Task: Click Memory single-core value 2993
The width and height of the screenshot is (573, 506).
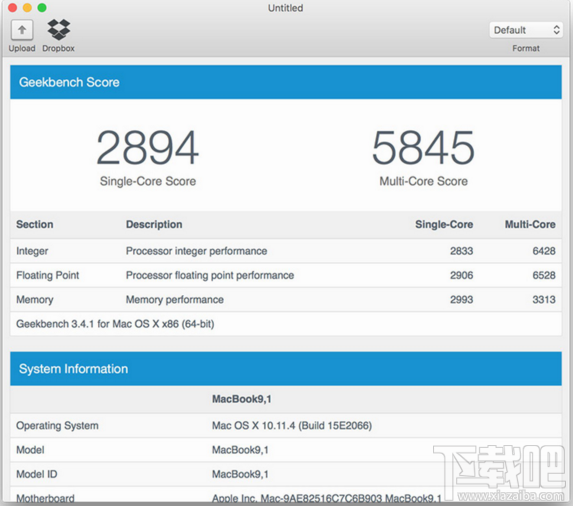Action: [462, 300]
